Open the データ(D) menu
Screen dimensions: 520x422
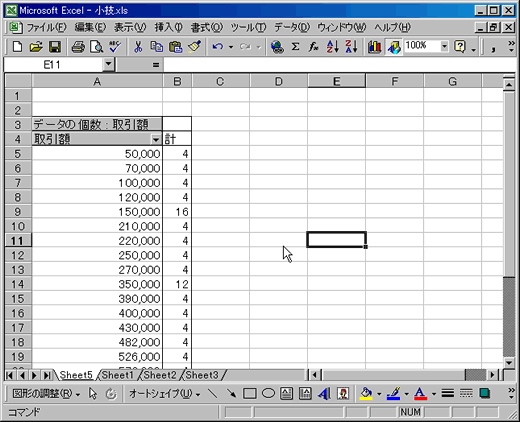tap(292, 27)
